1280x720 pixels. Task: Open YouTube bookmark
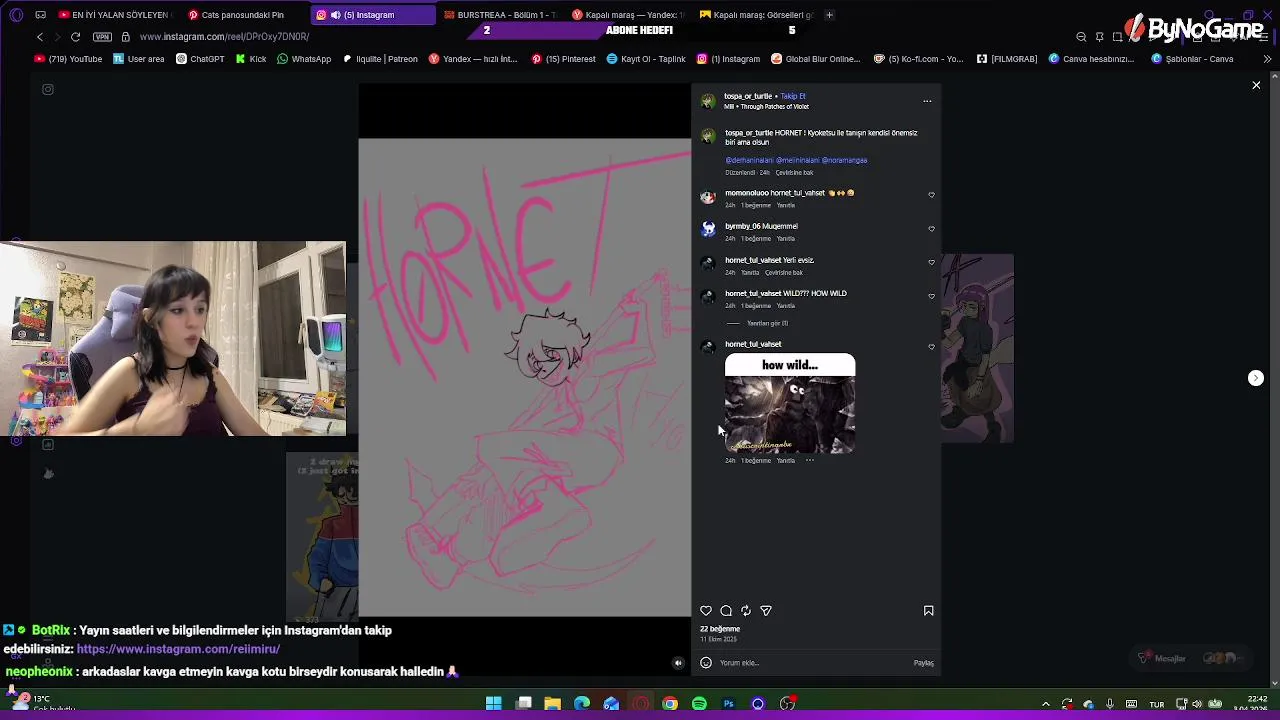click(68, 59)
